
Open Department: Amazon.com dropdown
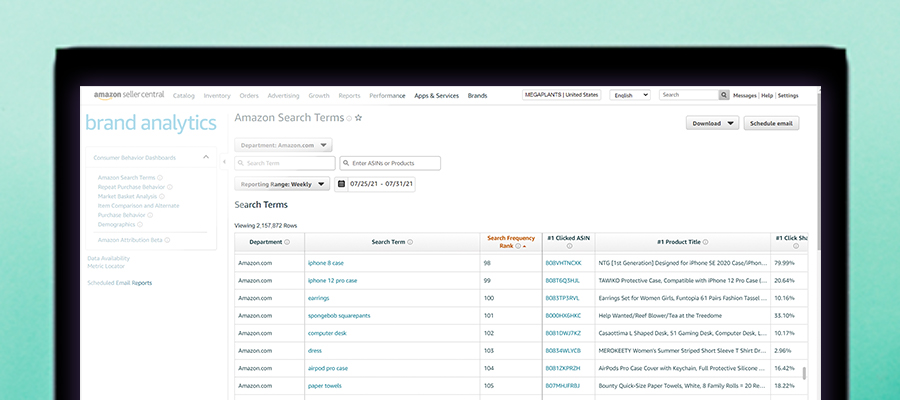click(283, 145)
